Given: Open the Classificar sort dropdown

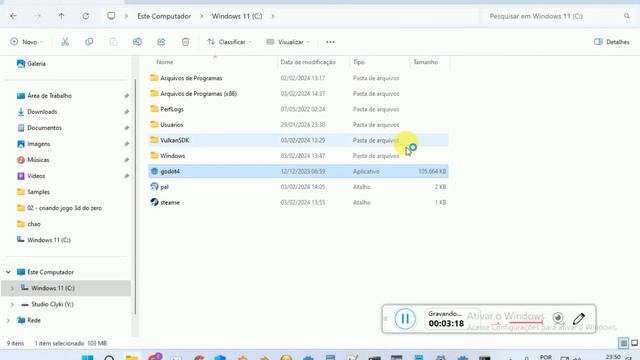Looking at the screenshot, I should point(229,42).
